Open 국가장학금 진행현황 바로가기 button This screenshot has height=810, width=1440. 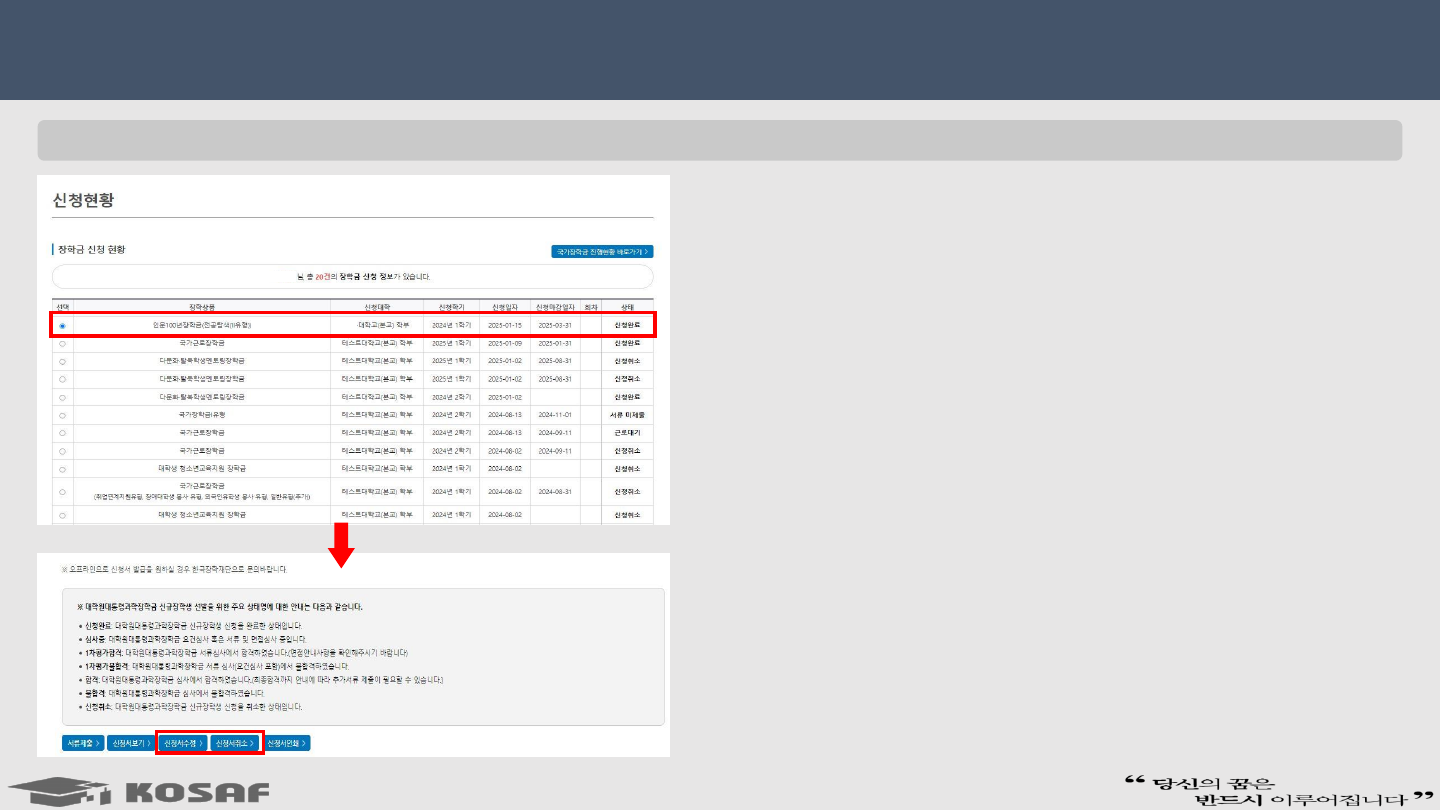[x=602, y=252]
